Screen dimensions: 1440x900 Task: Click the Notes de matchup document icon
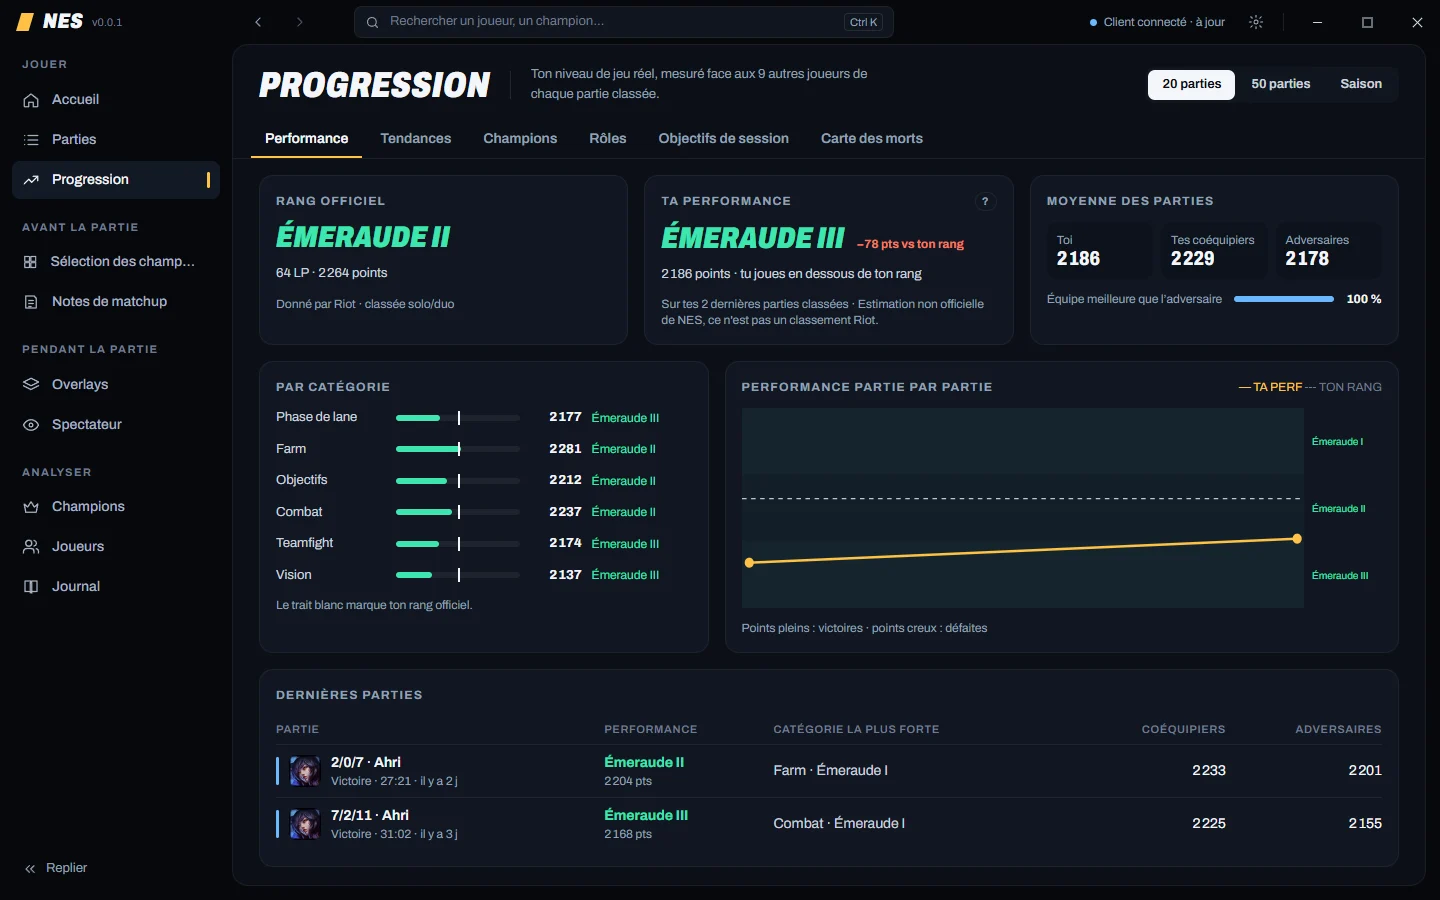pyautogui.click(x=31, y=302)
